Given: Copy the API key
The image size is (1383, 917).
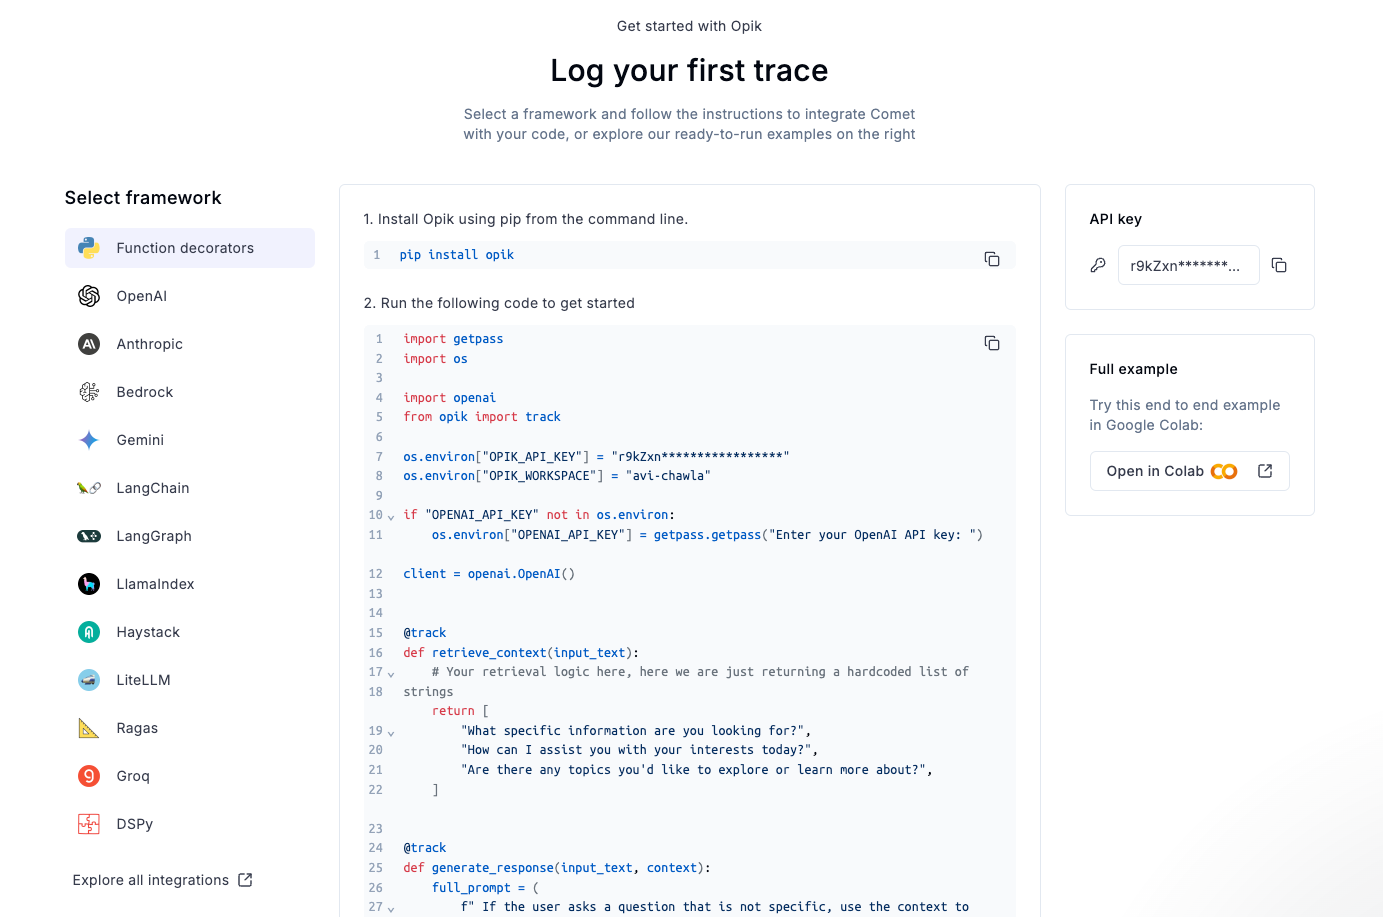Looking at the screenshot, I should click(x=1279, y=265).
